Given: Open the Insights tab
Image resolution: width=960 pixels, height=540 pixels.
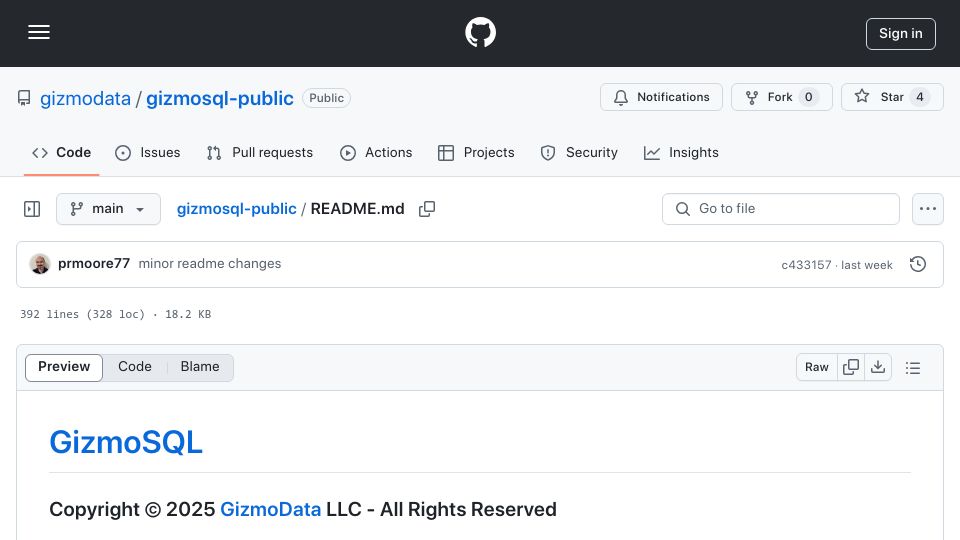Looking at the screenshot, I should coord(681,152).
